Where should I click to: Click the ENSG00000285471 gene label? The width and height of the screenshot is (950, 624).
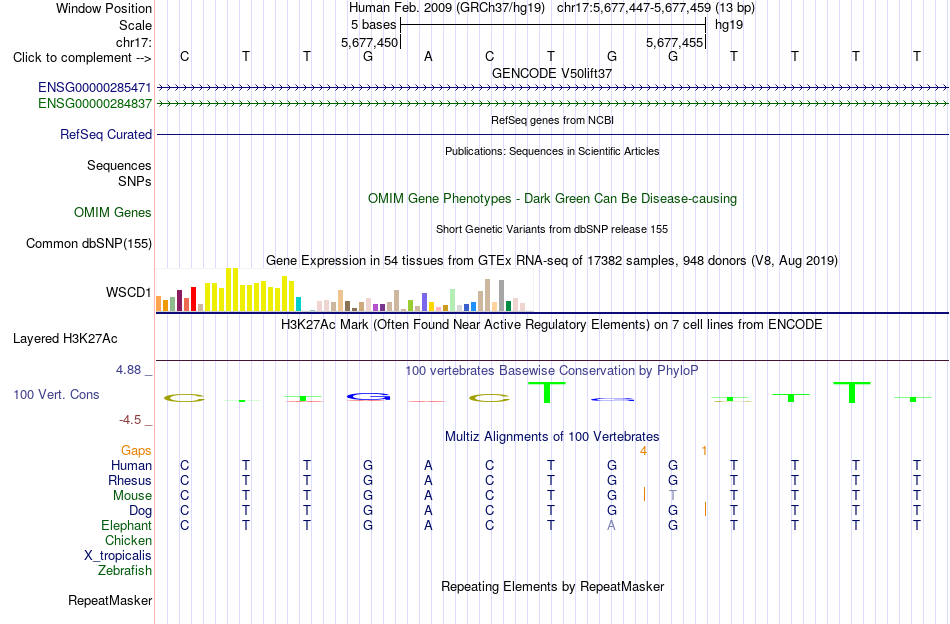(95, 87)
